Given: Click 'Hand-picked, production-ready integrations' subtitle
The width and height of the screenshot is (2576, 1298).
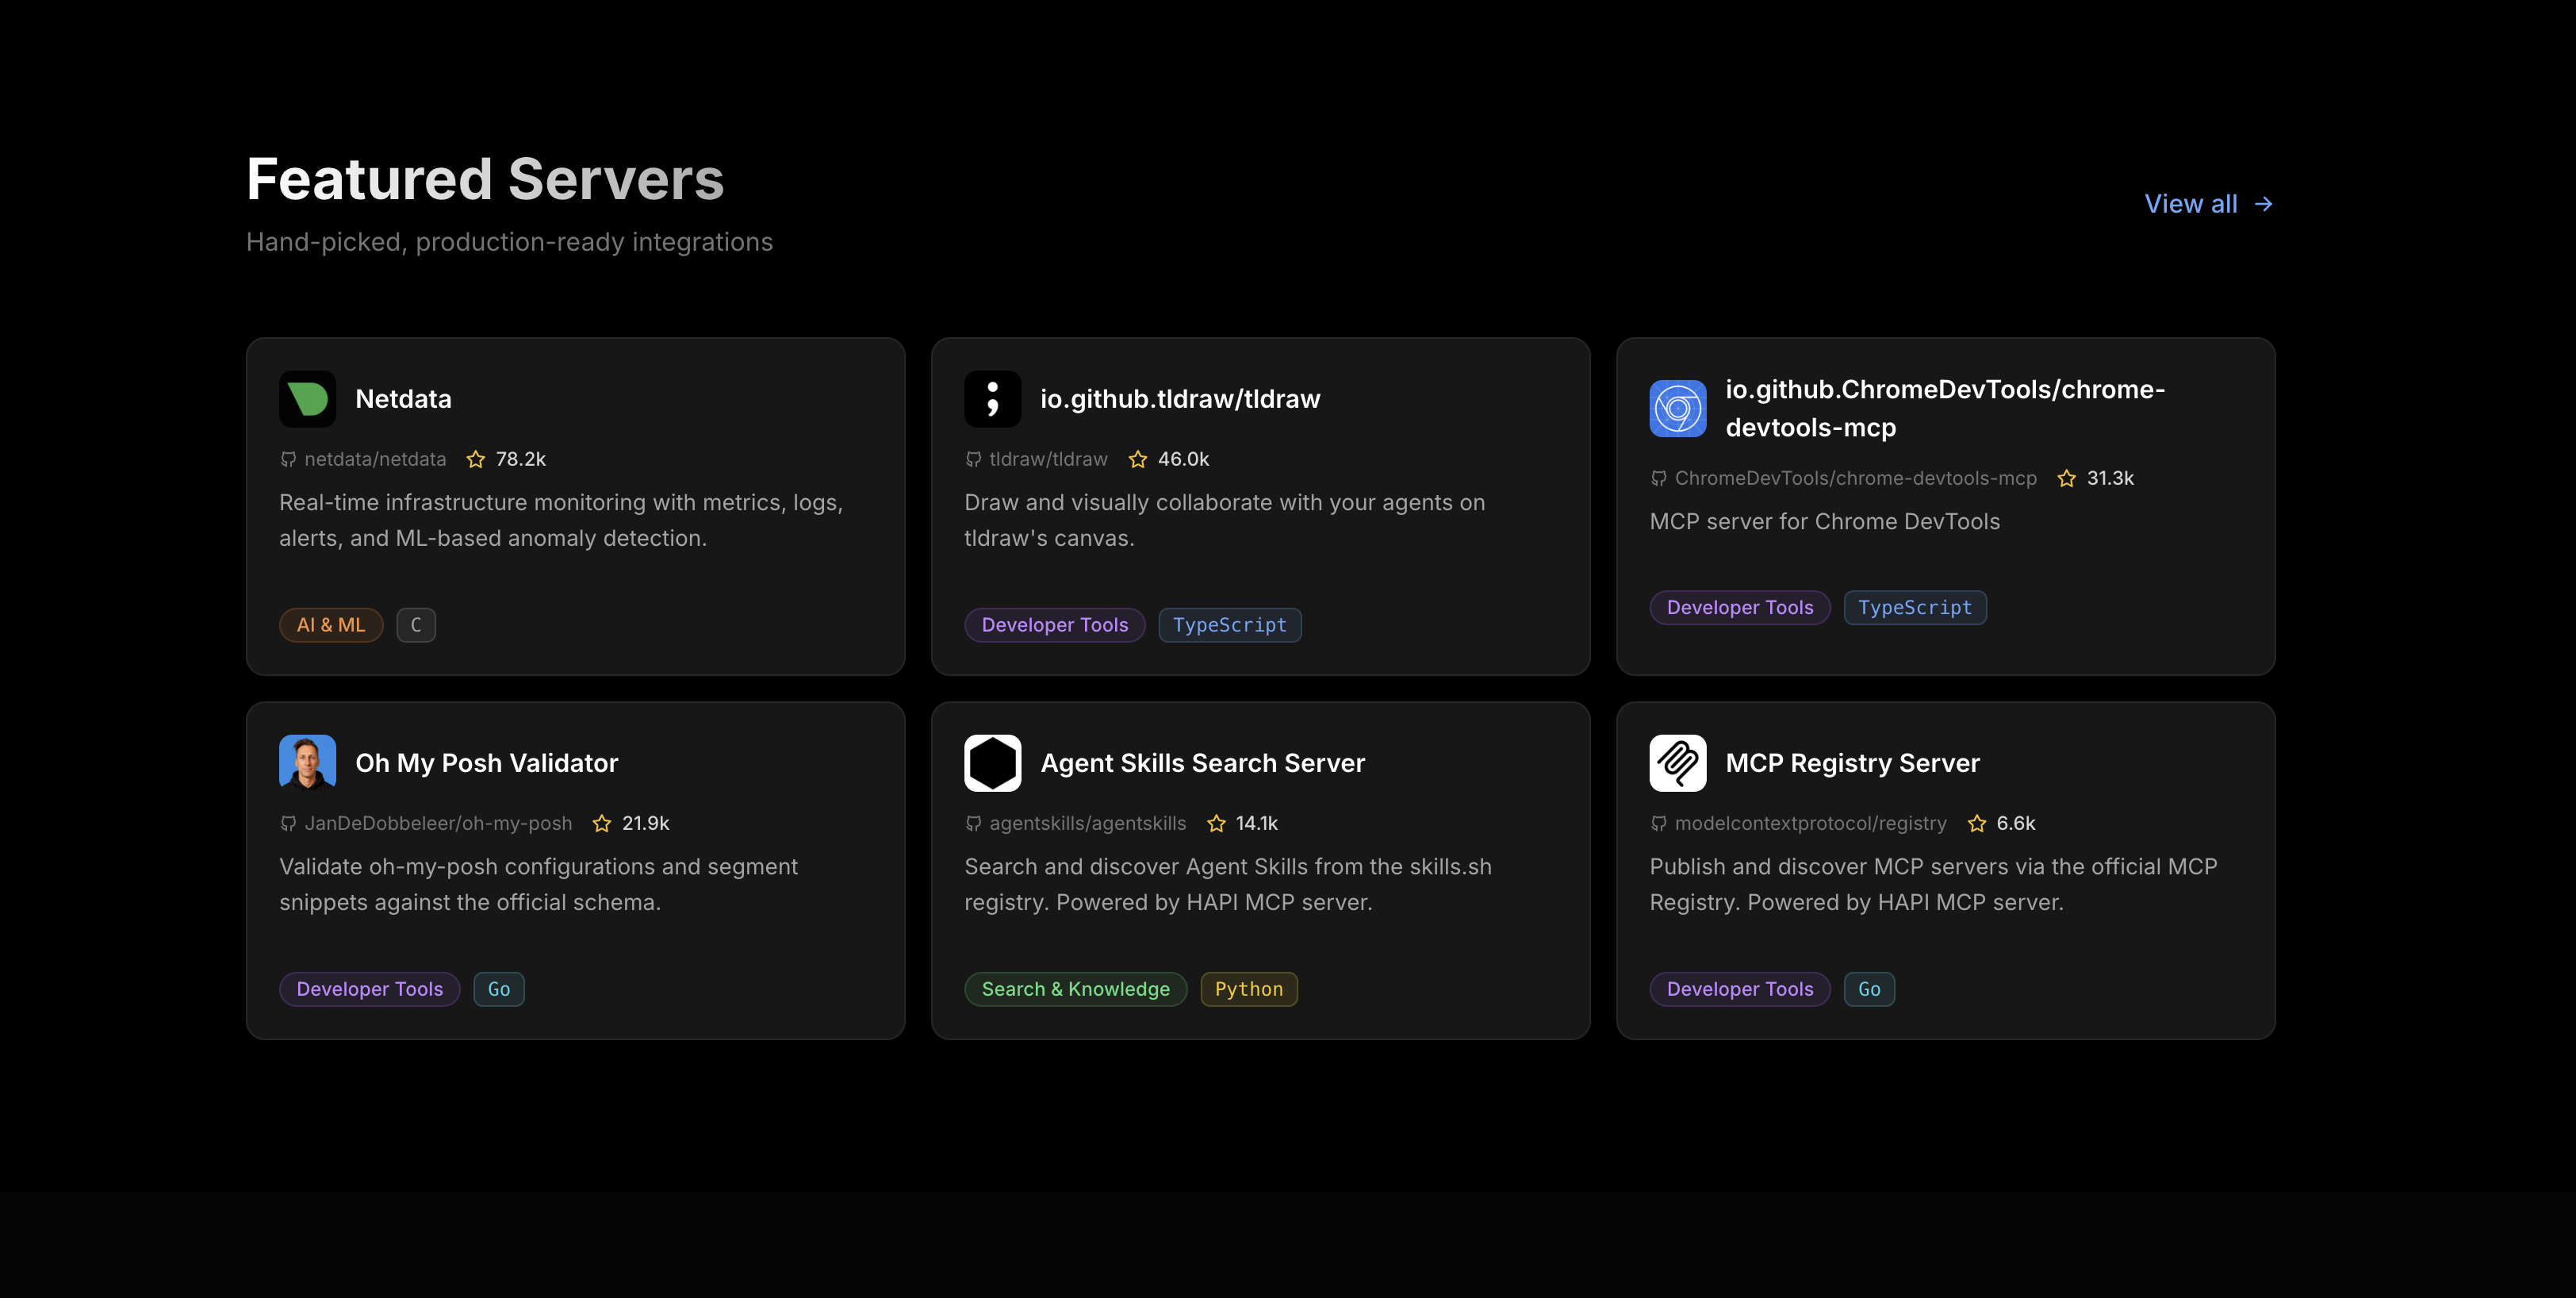Looking at the screenshot, I should (x=509, y=242).
